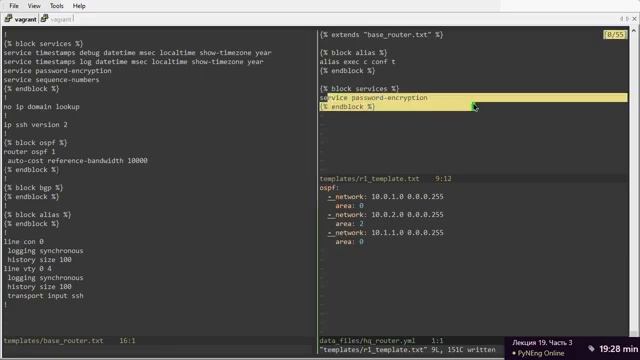Screen dimensions: 640x360
Task: Click the 'extends "base_router.txt"' line
Action: pos(382,35)
